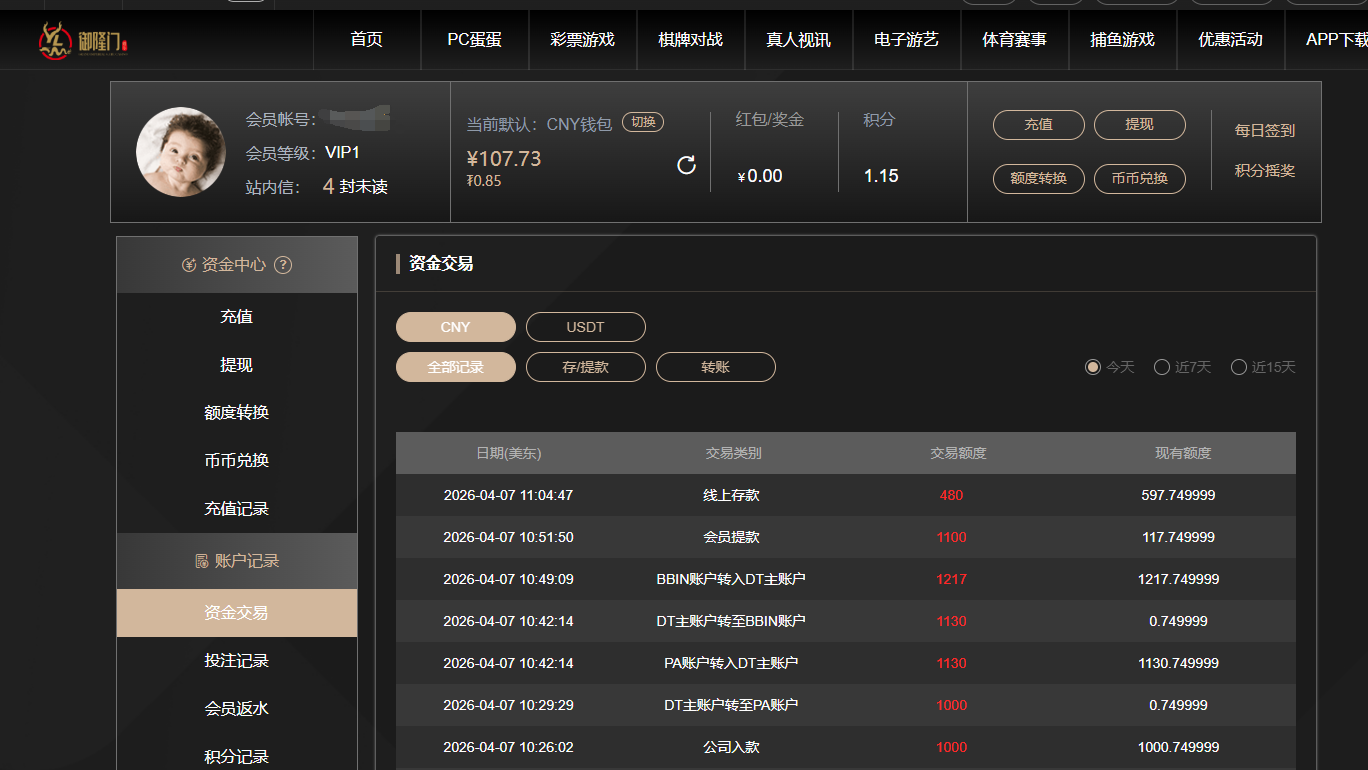Viewport: 1368px width, 770px height.
Task: Switch to the USDT tab
Action: click(585, 326)
